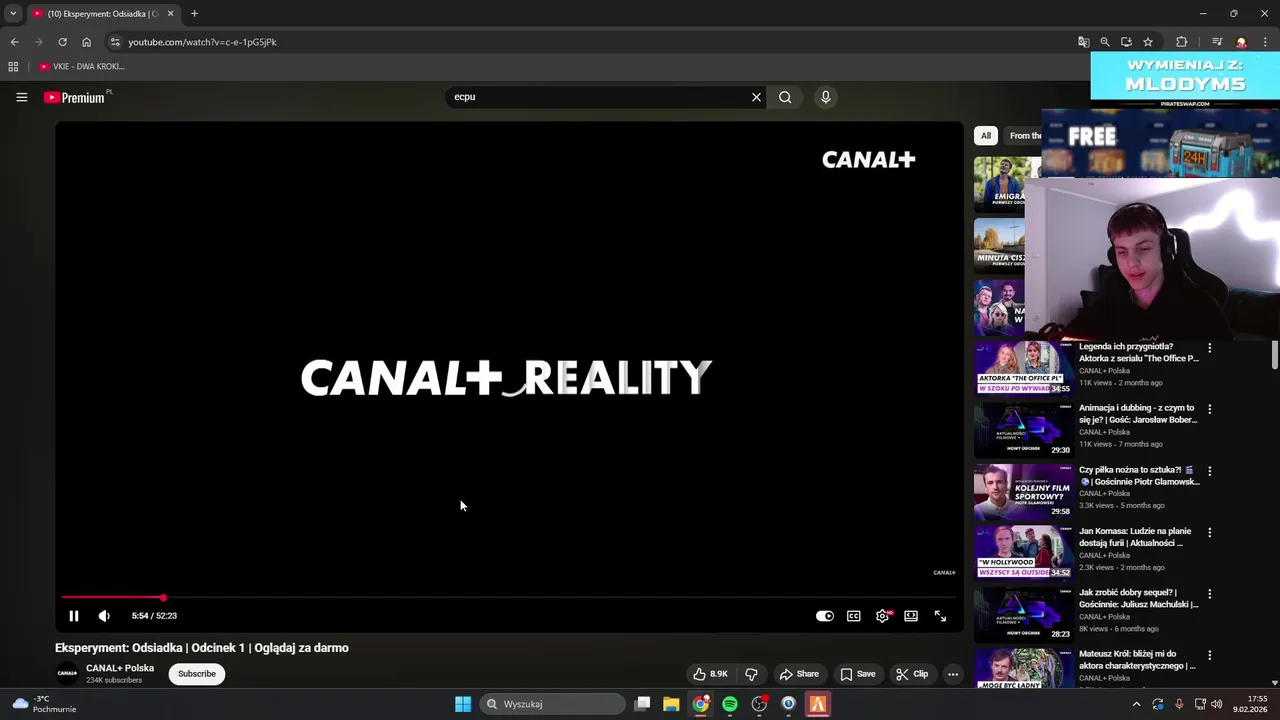Open options for 'Czy piłka nożna to sztuka?'
Image resolution: width=1280 pixels, height=720 pixels.
click(x=1210, y=471)
